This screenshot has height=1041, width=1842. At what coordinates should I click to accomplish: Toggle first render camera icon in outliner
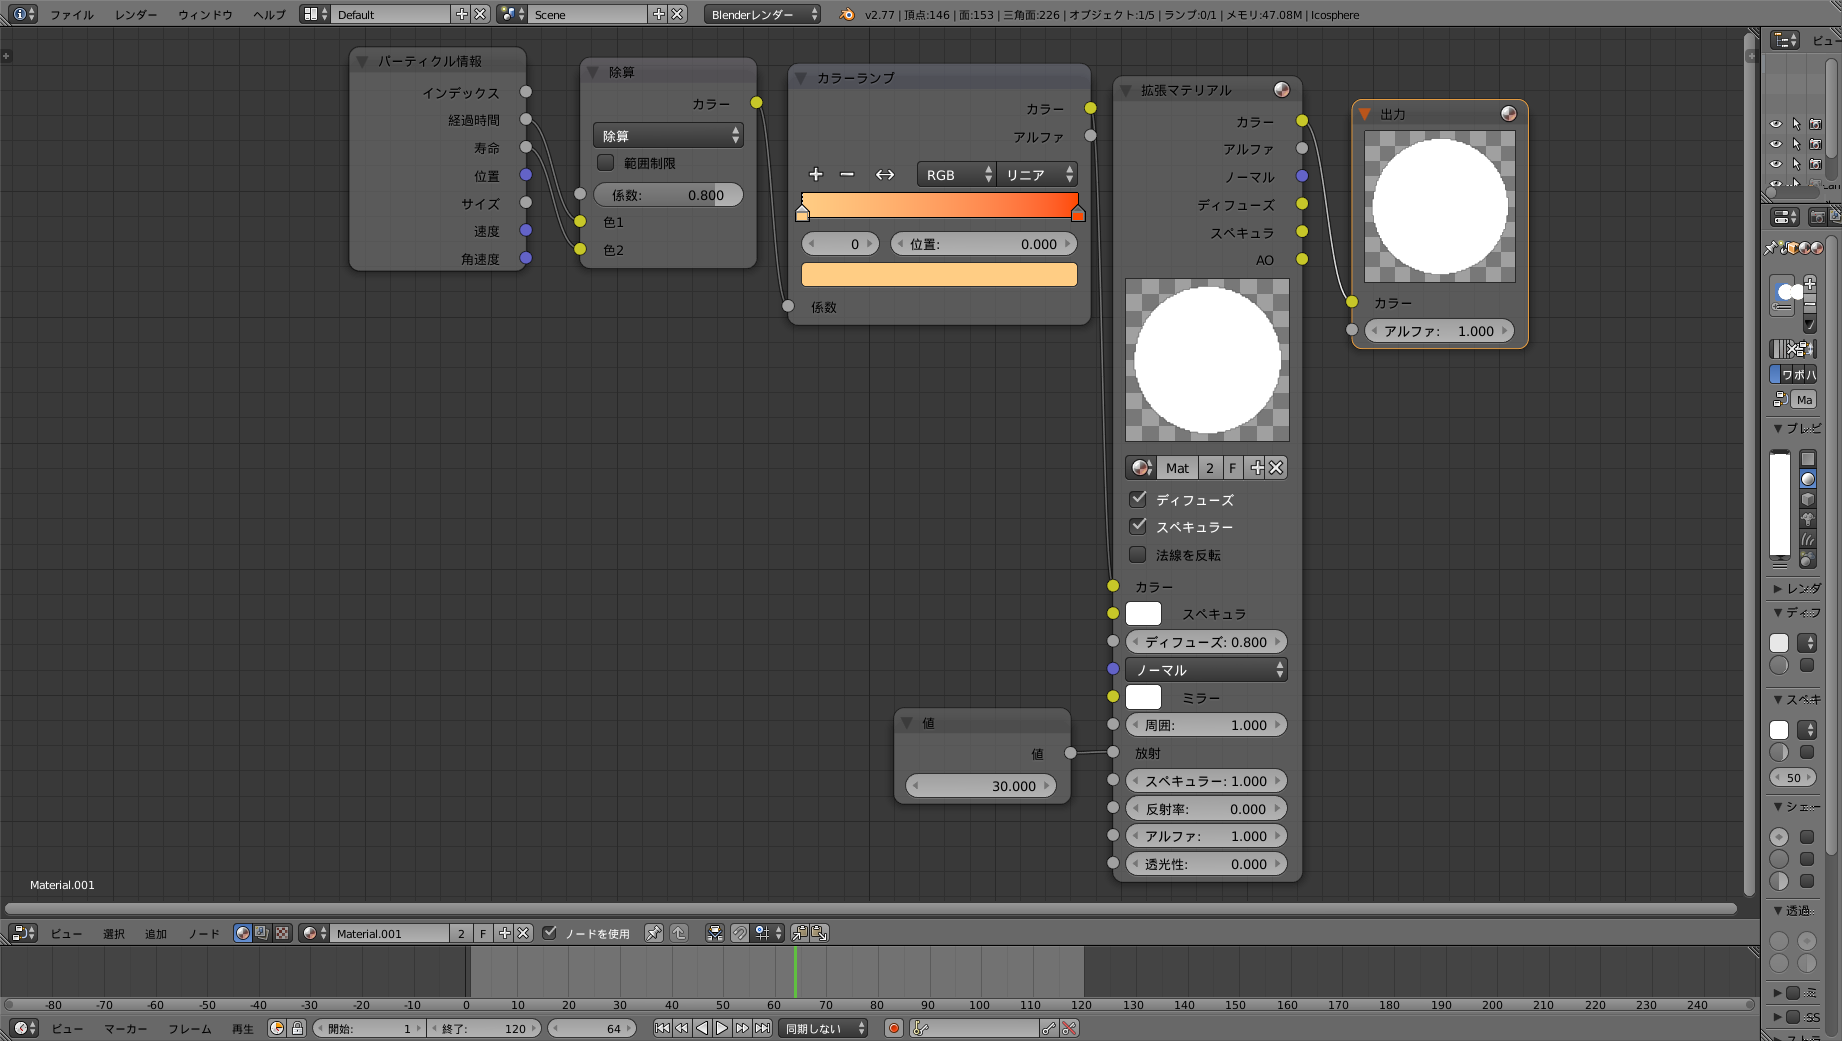pyautogui.click(x=1815, y=124)
